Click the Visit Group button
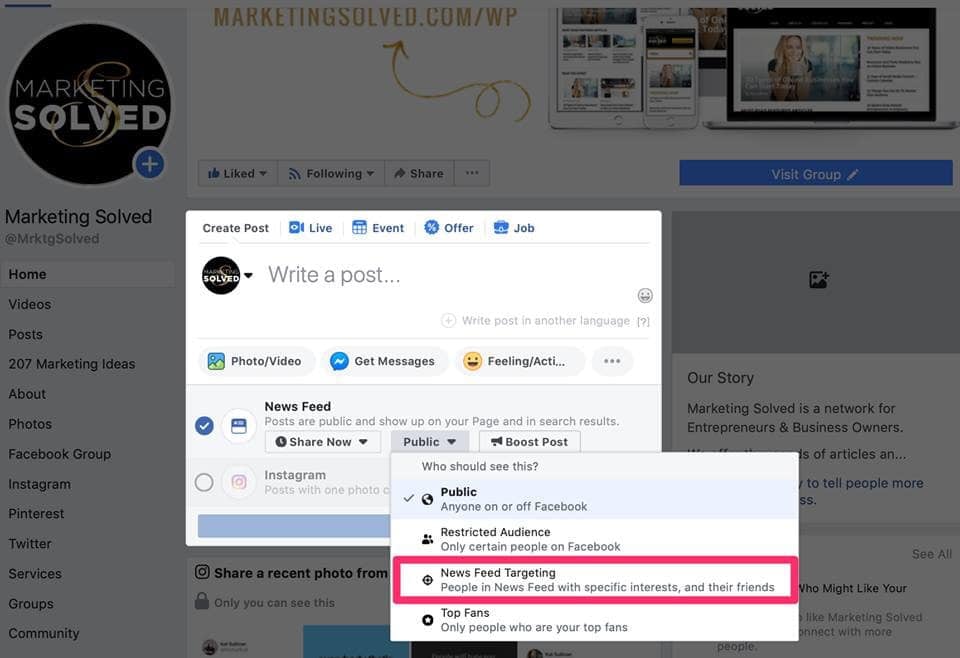This screenshot has width=960, height=658. 816,174
